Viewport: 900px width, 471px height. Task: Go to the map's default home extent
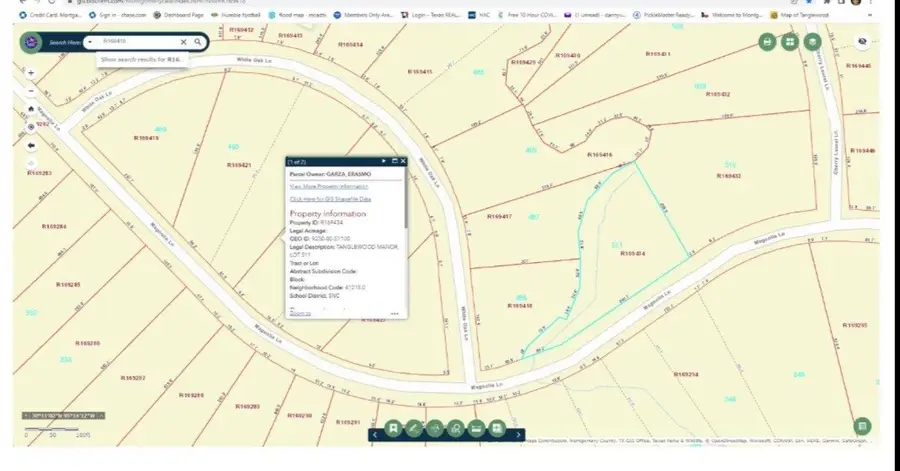31,109
